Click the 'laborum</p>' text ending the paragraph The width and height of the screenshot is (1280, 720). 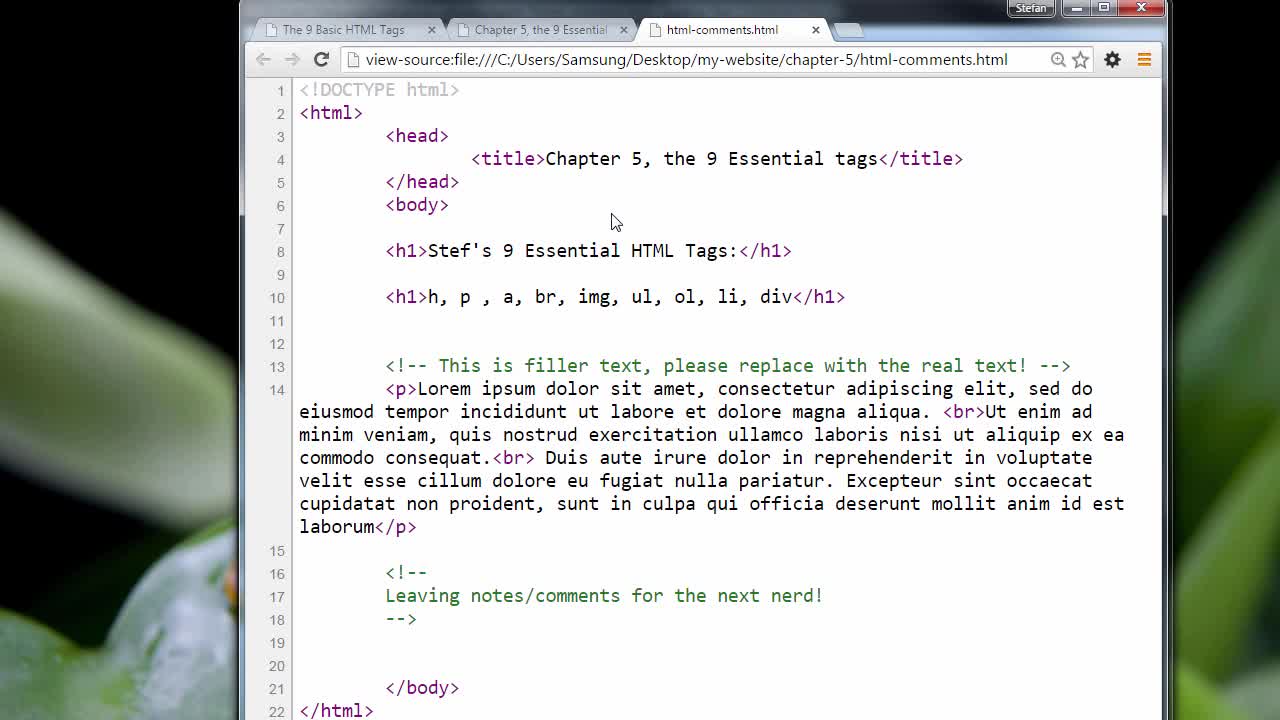[358, 527]
